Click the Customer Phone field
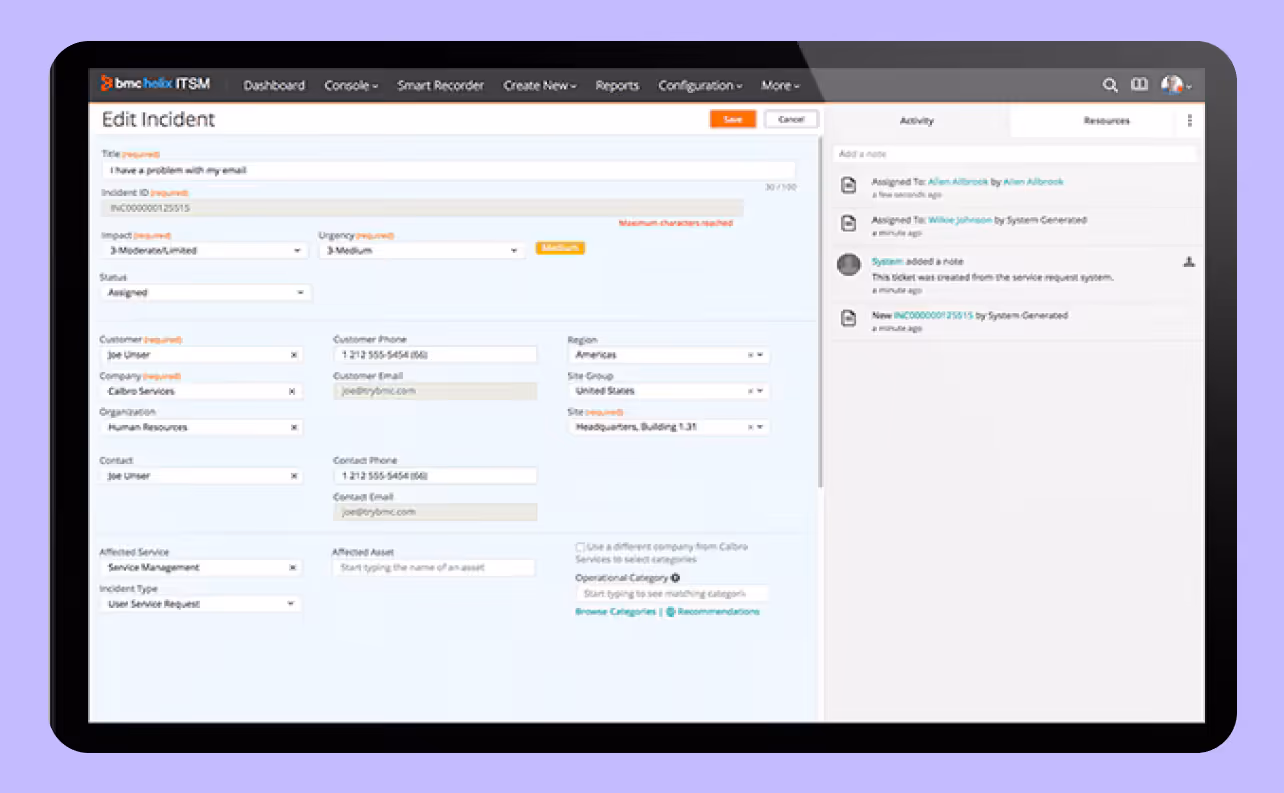Image resolution: width=1284 pixels, height=793 pixels. [x=435, y=355]
